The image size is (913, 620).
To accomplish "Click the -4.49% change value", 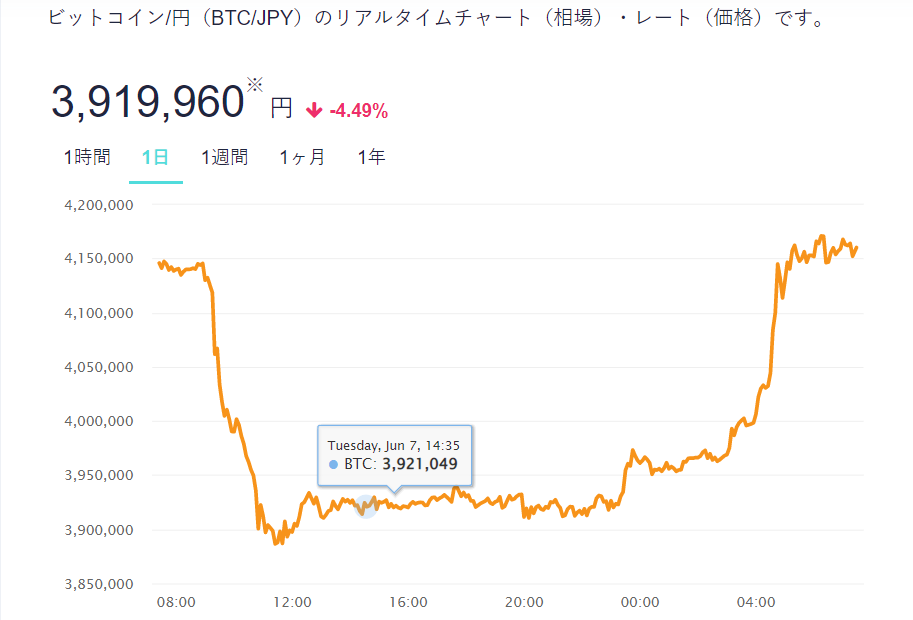I will (358, 110).
